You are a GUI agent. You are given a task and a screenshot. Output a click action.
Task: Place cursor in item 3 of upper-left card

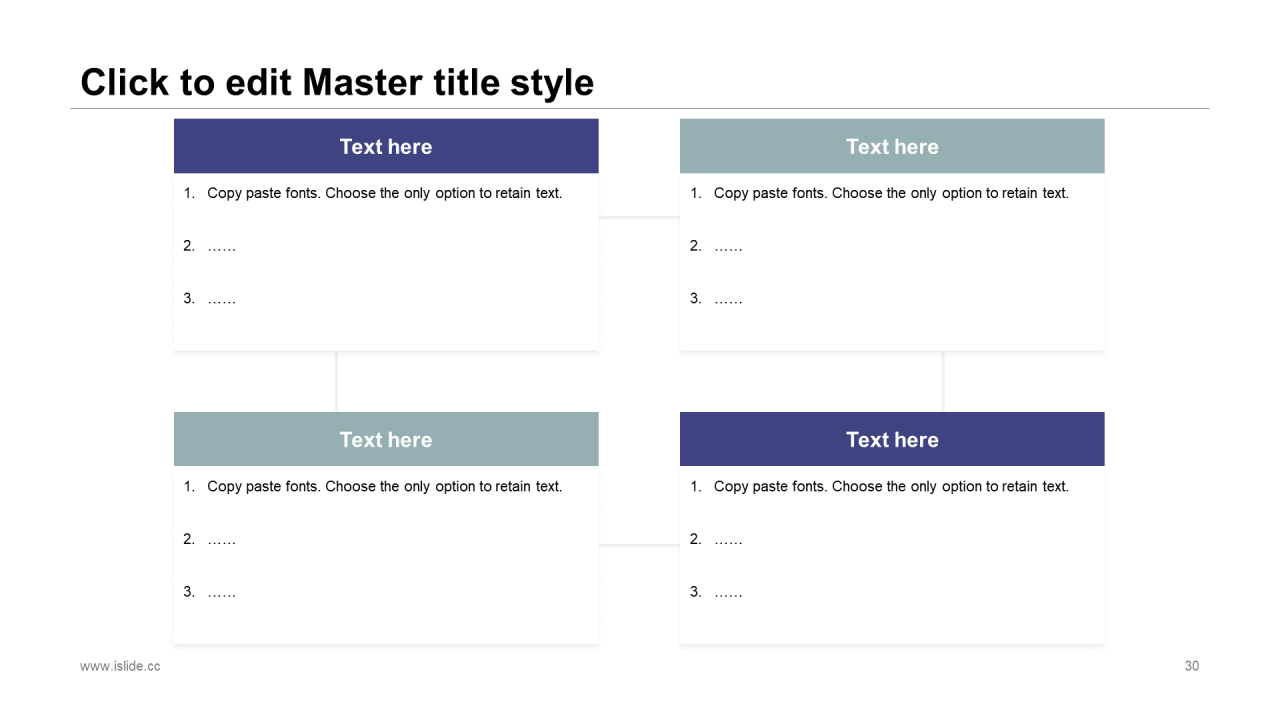pos(221,299)
